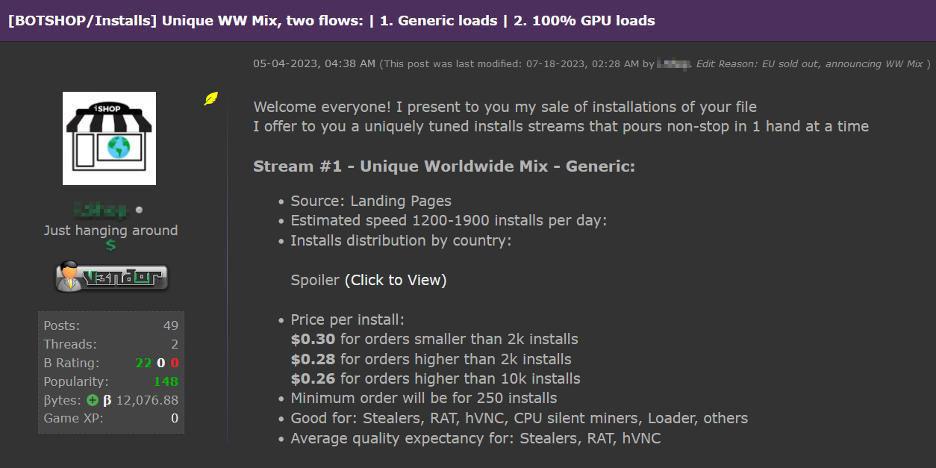Screen dimensions: 936x468
Task: Open the Posts count 49
Action: tap(171, 326)
